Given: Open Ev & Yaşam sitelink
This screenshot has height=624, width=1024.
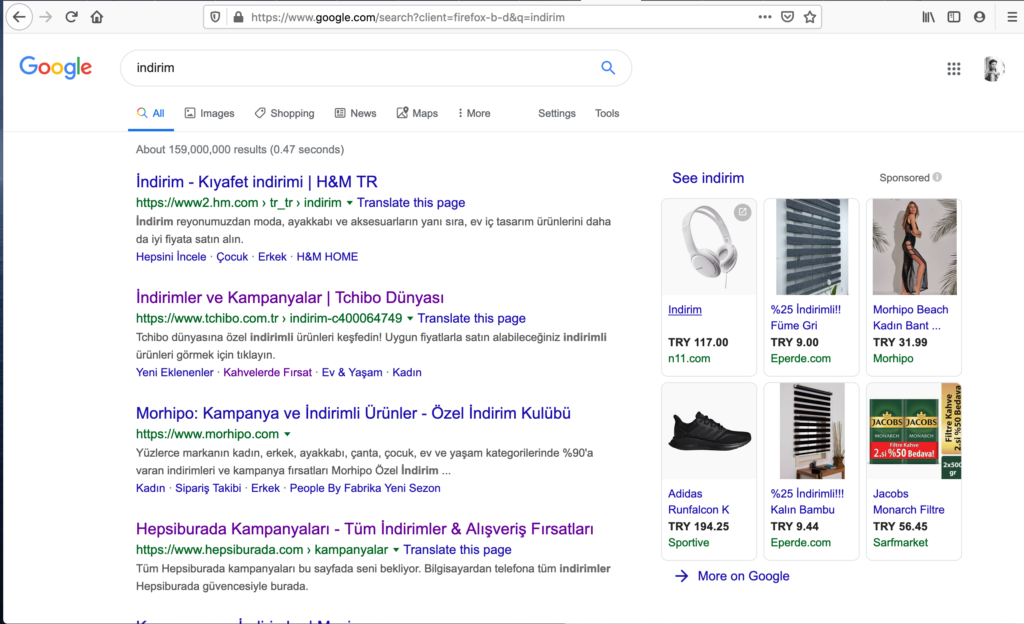Looking at the screenshot, I should tap(352, 372).
